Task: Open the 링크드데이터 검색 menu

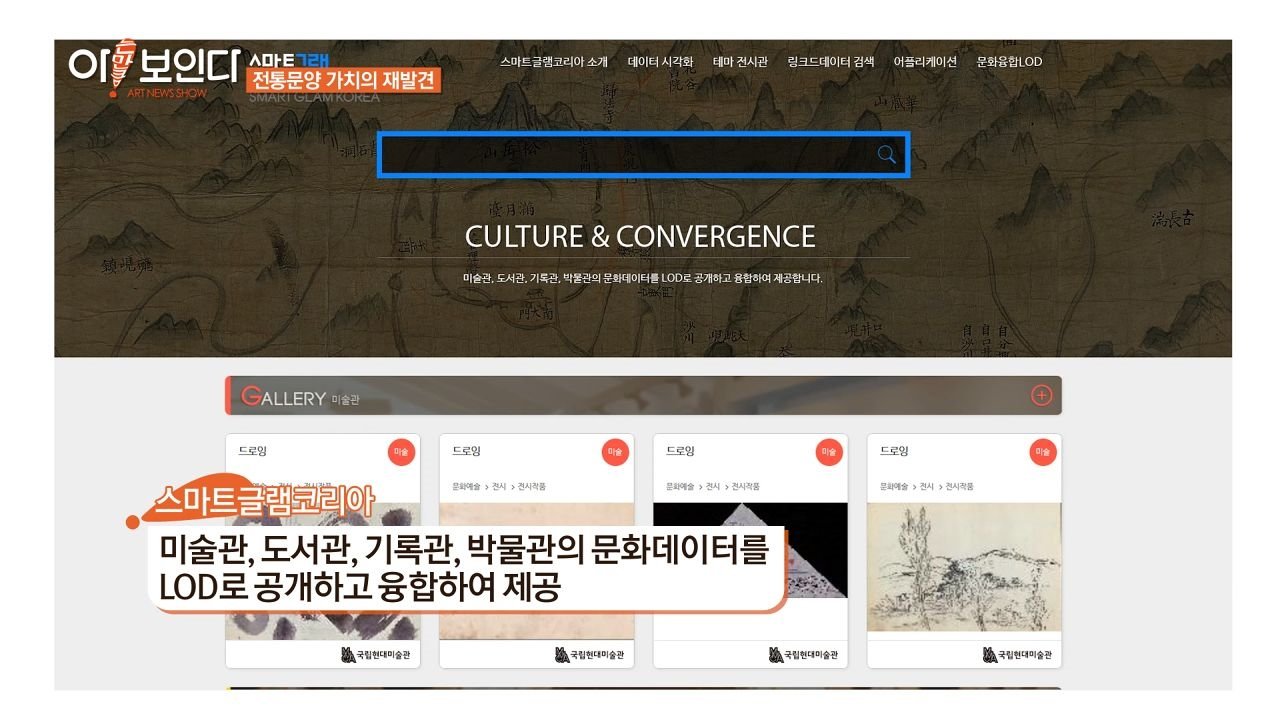Action: click(x=830, y=62)
